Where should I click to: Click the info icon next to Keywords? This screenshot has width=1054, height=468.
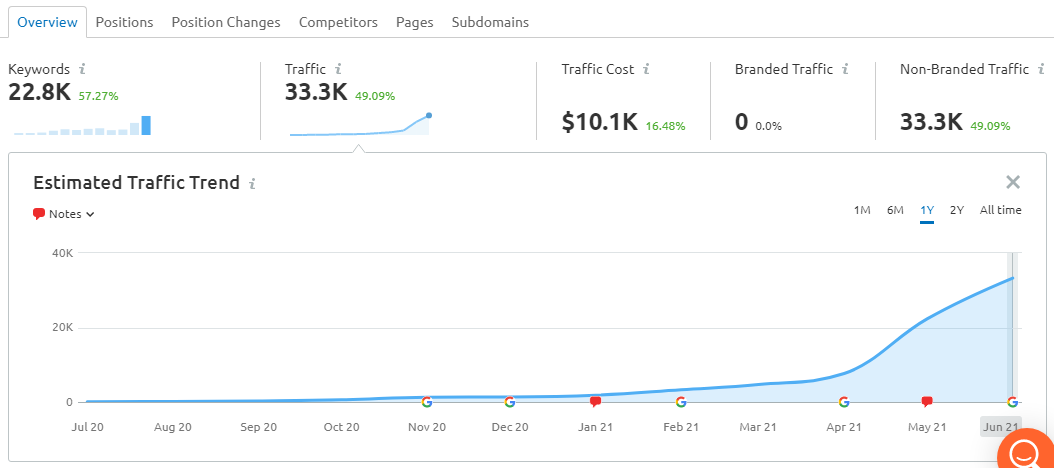82,69
